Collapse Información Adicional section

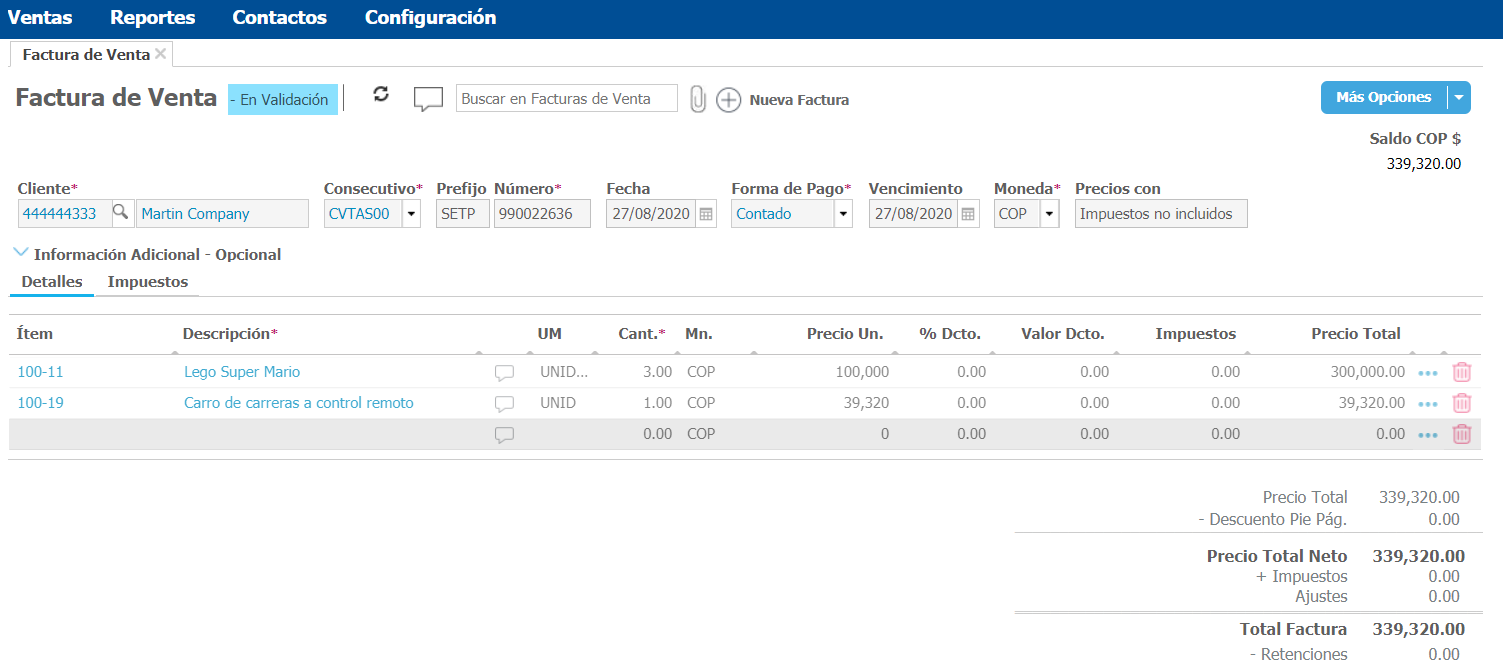pos(21,253)
